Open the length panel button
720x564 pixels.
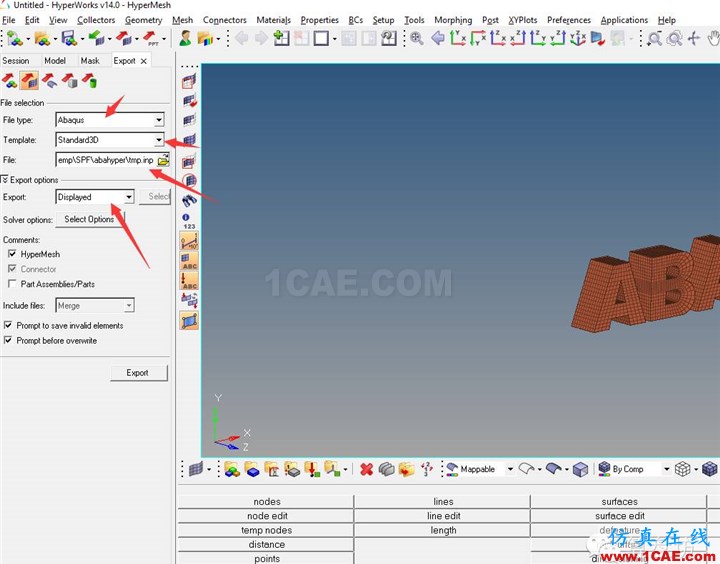pyautogui.click(x=443, y=530)
